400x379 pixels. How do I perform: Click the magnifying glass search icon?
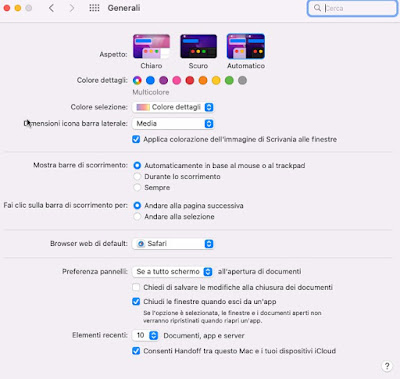click(x=317, y=8)
